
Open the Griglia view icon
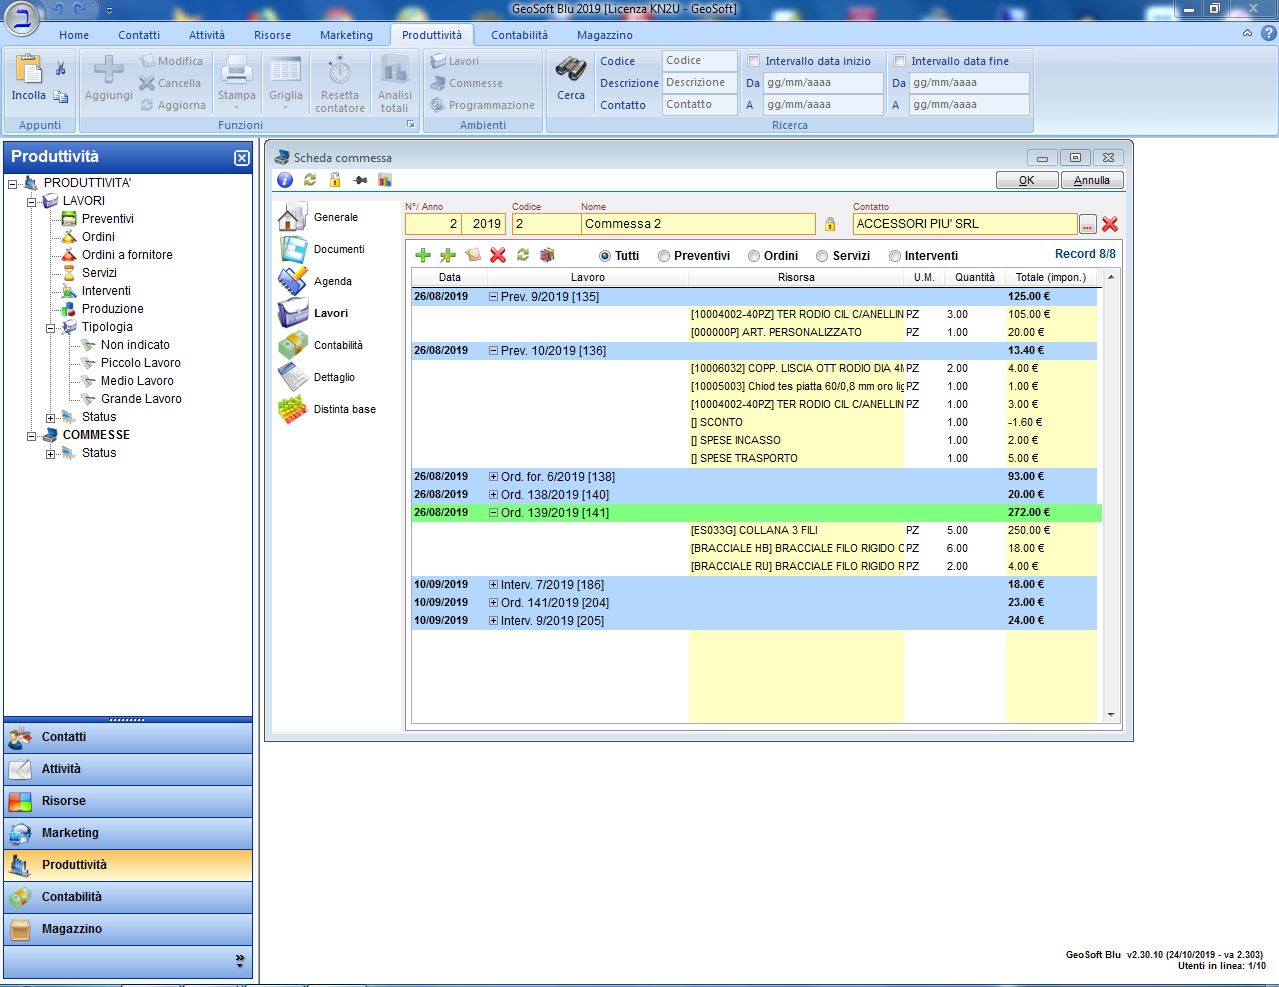pyautogui.click(x=285, y=70)
